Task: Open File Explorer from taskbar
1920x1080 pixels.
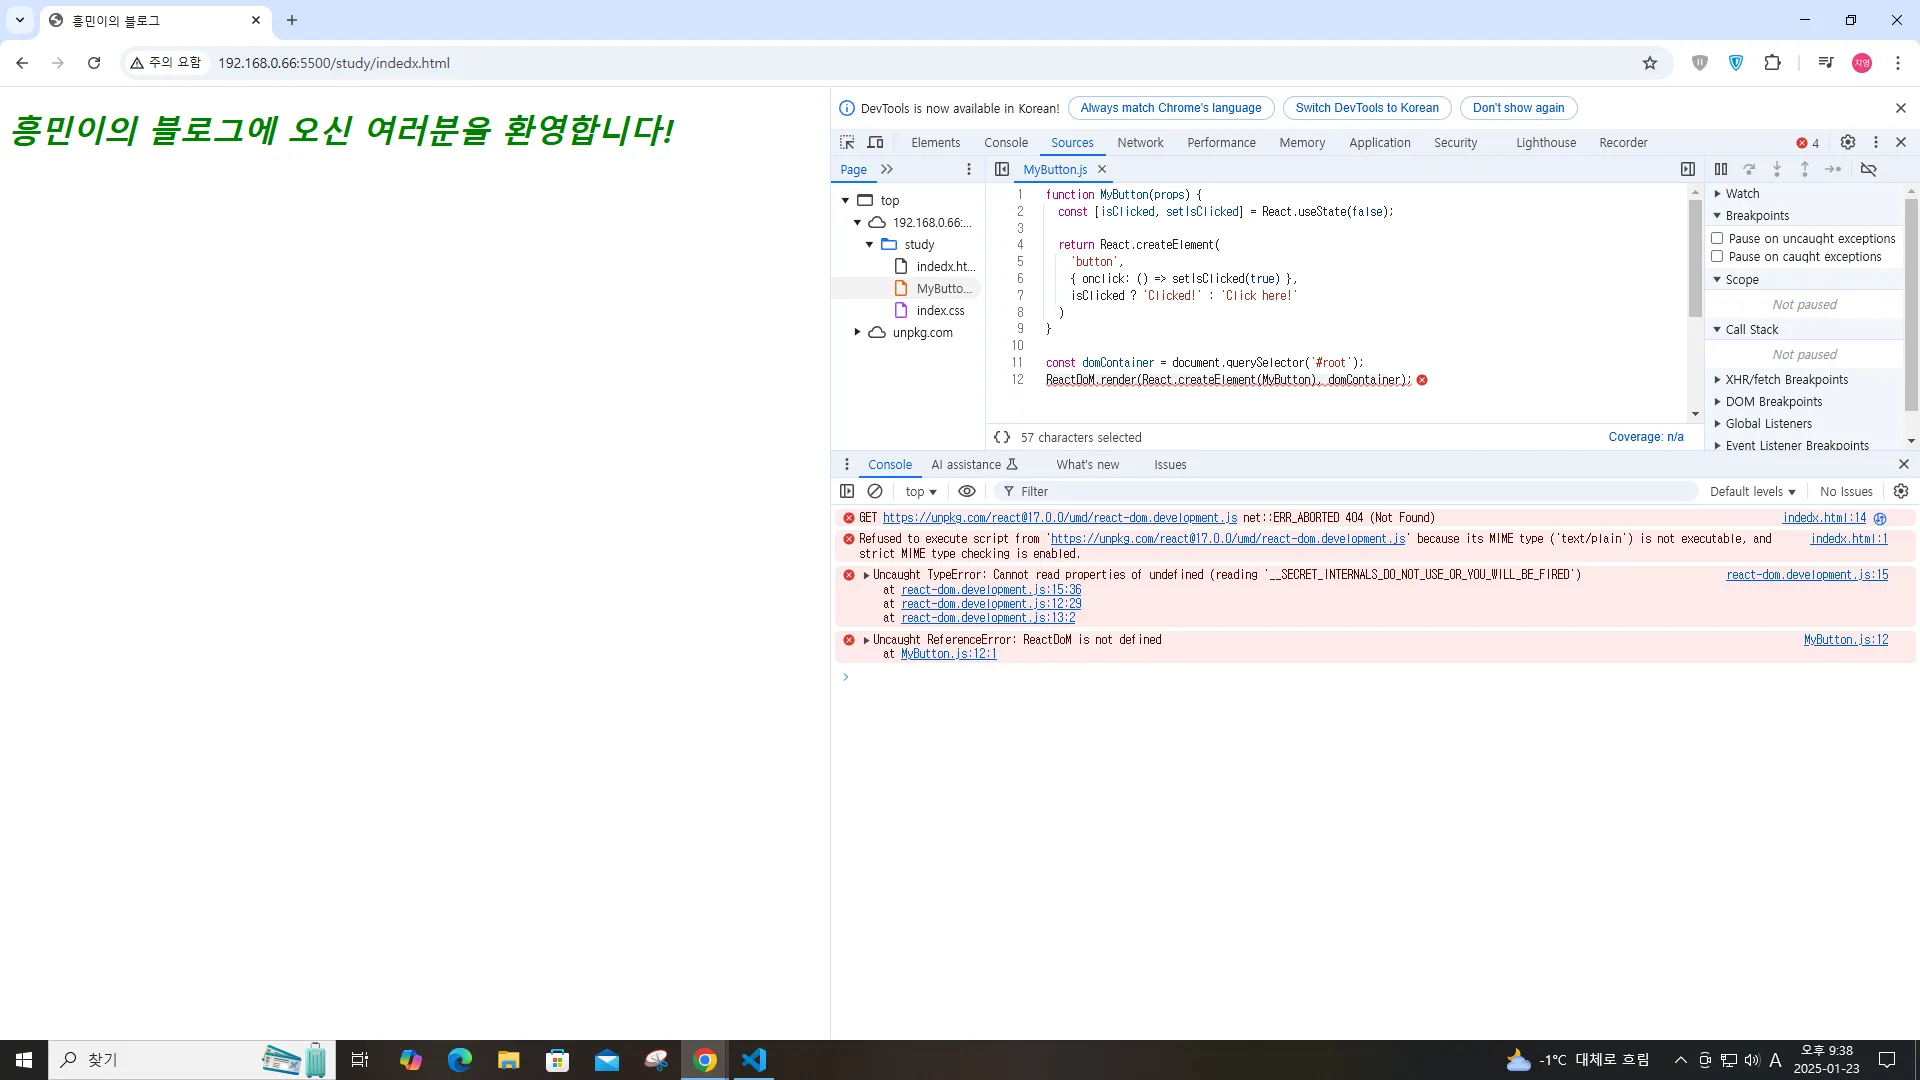Action: (509, 1060)
